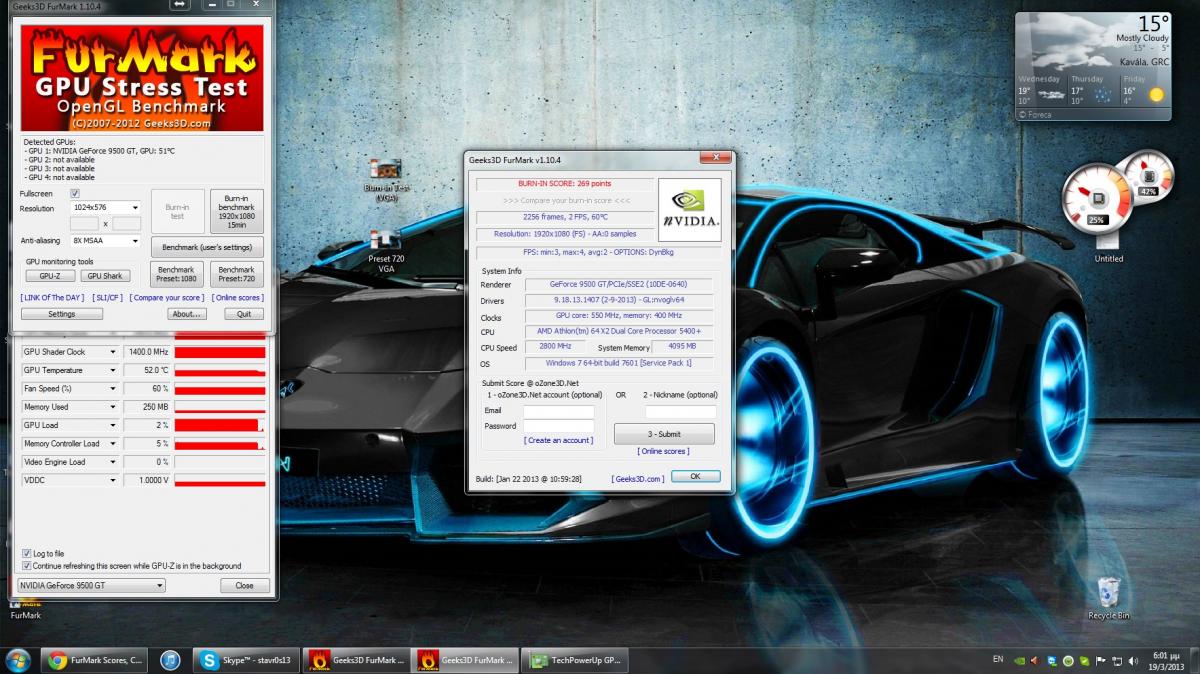The height and width of the screenshot is (674, 1200).
Task: Switch to Skype in the taskbar
Action: click(x=246, y=660)
